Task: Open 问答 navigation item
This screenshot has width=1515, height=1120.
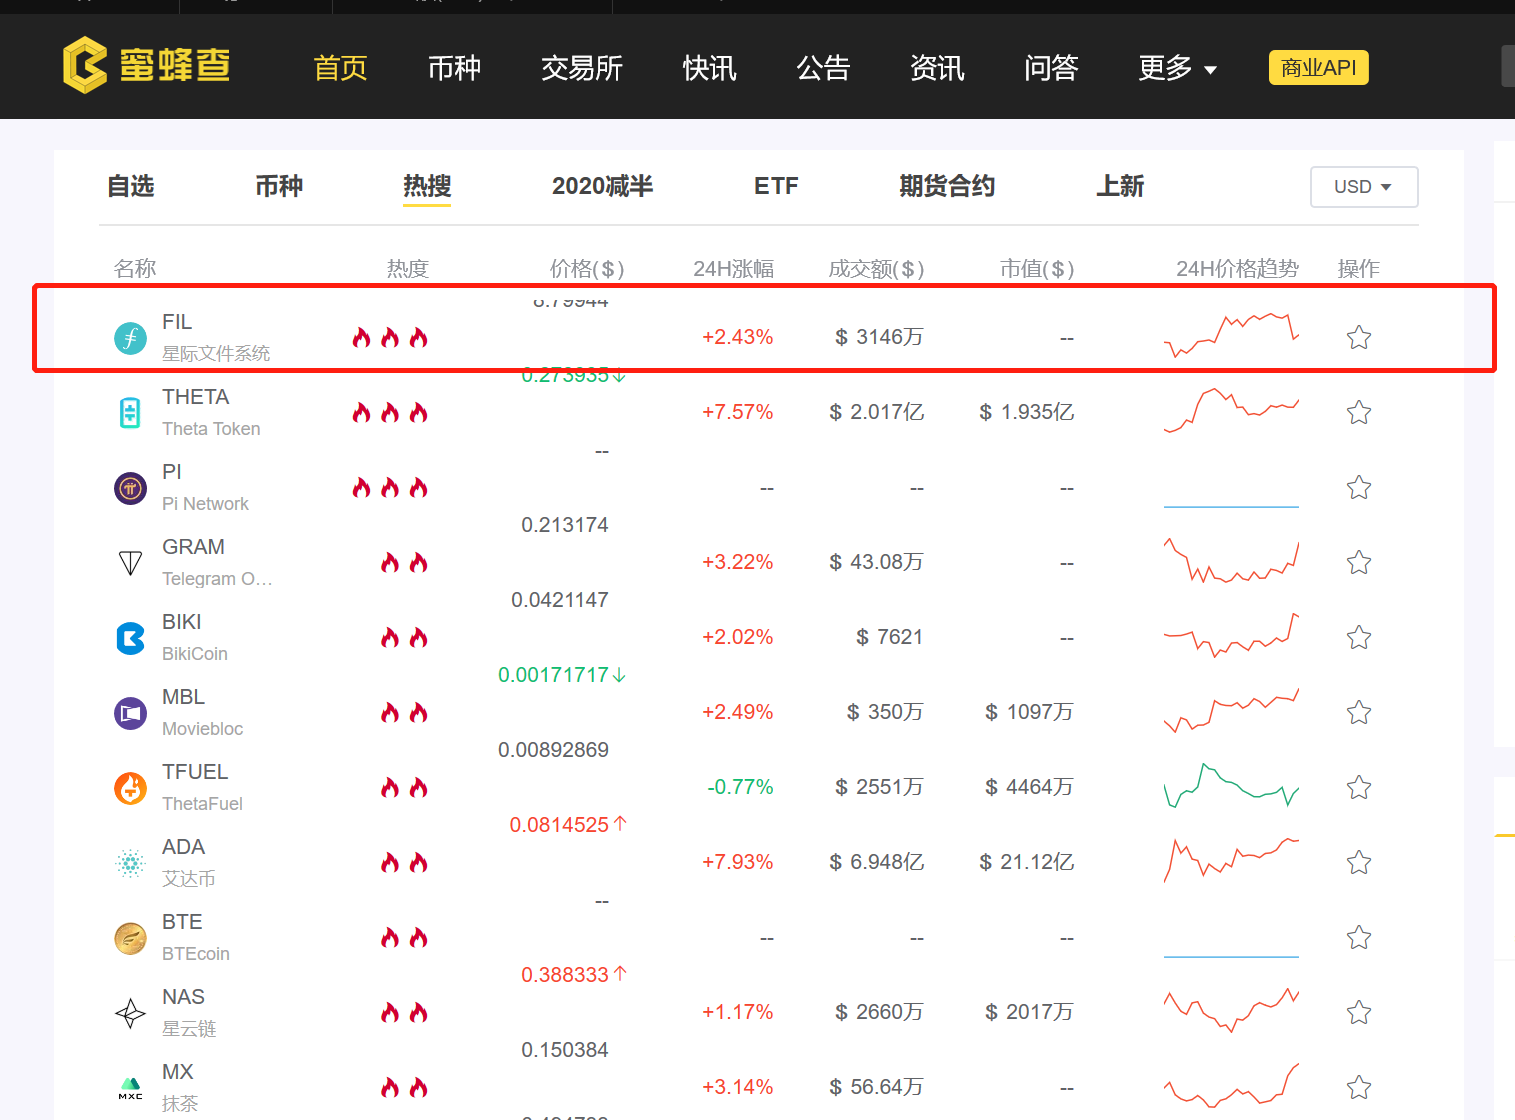Action: coord(1051,68)
